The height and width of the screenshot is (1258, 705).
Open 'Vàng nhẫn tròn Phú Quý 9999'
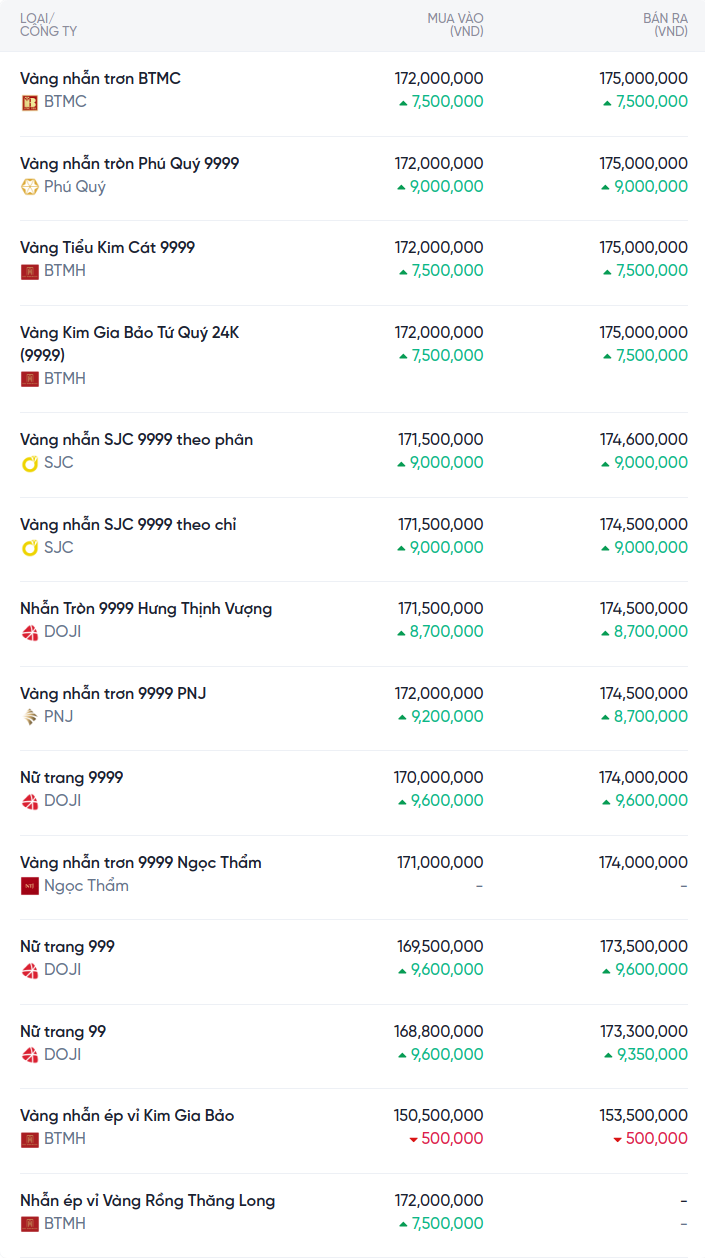tap(129, 164)
